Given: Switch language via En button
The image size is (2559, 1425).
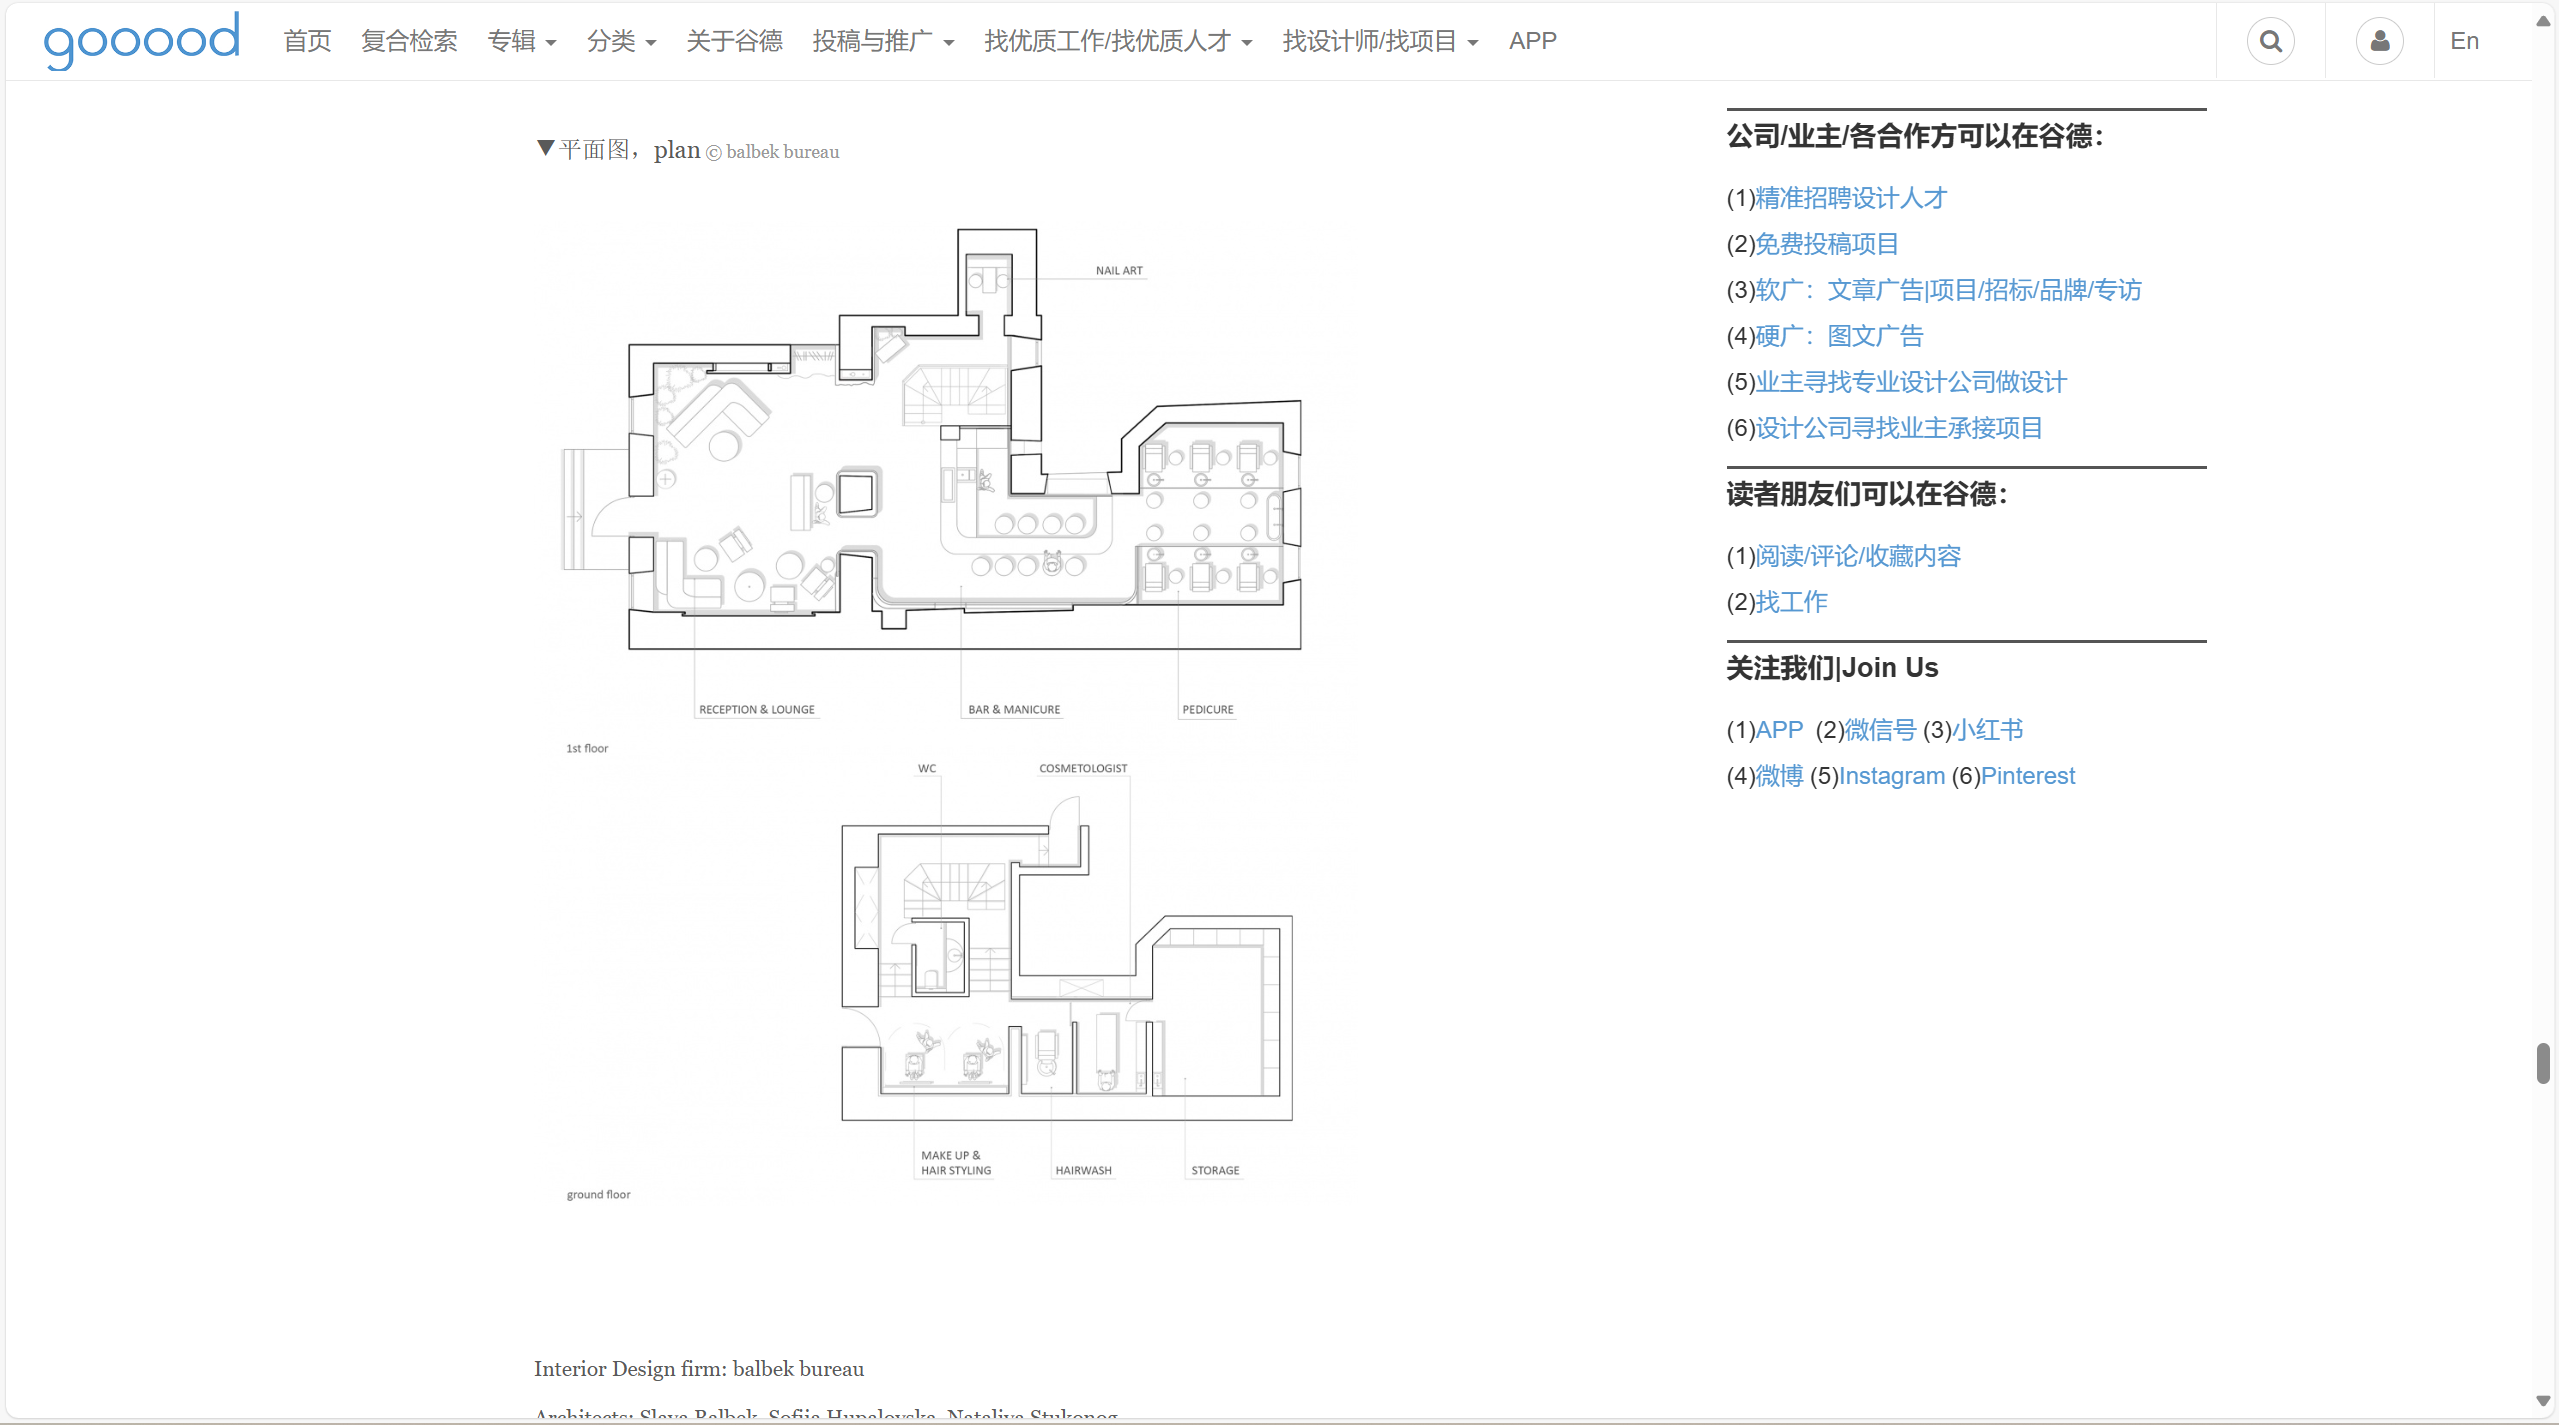Looking at the screenshot, I should point(2464,41).
